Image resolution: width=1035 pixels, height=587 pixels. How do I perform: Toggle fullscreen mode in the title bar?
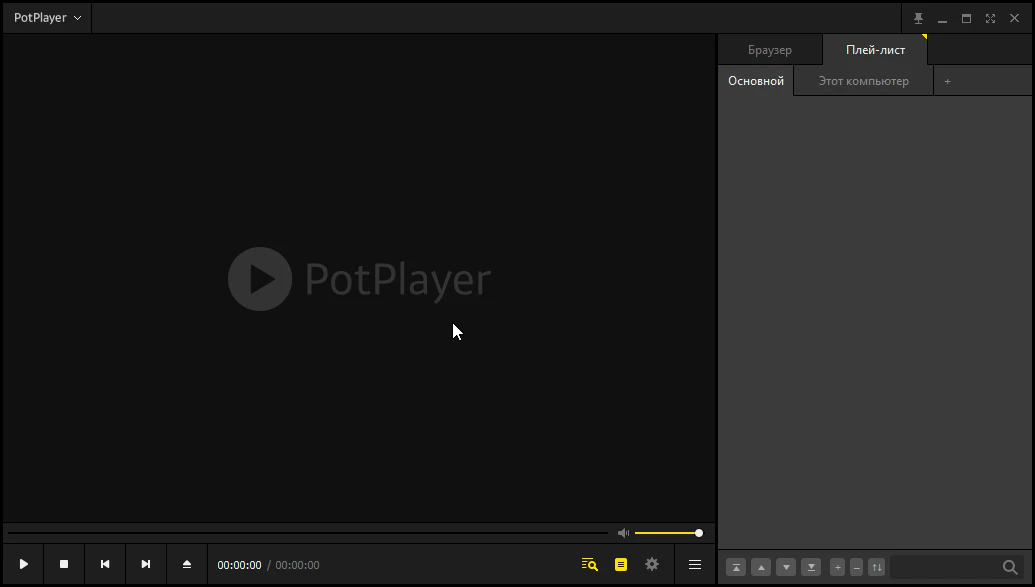click(x=990, y=18)
